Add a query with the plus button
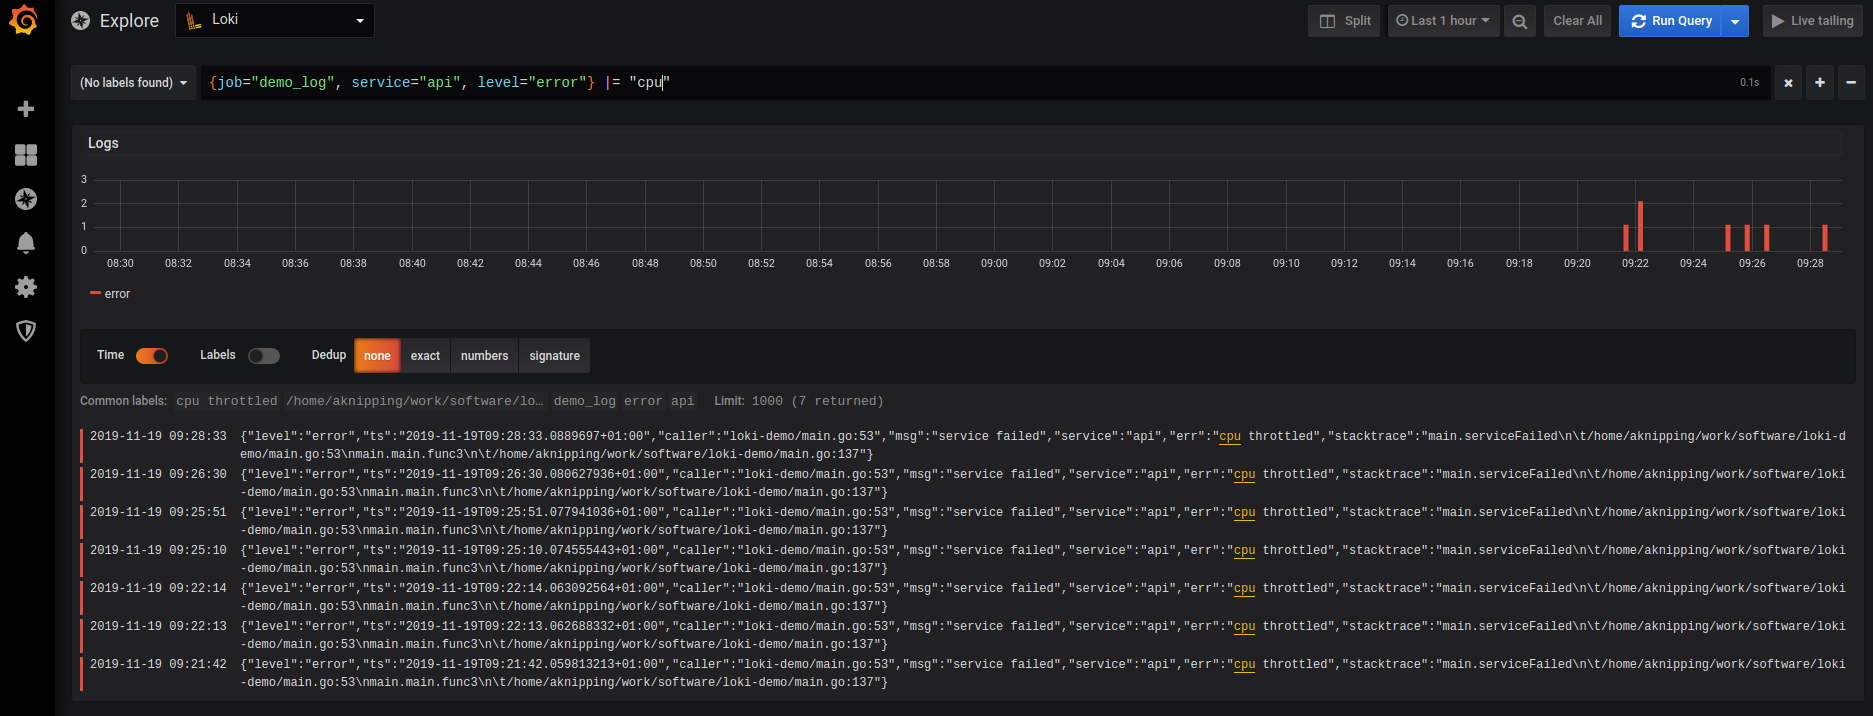Viewport: 1873px width, 716px height. (1820, 83)
